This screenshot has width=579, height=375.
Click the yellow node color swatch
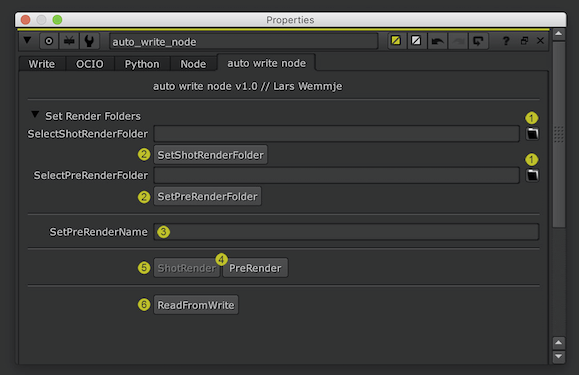click(396, 40)
